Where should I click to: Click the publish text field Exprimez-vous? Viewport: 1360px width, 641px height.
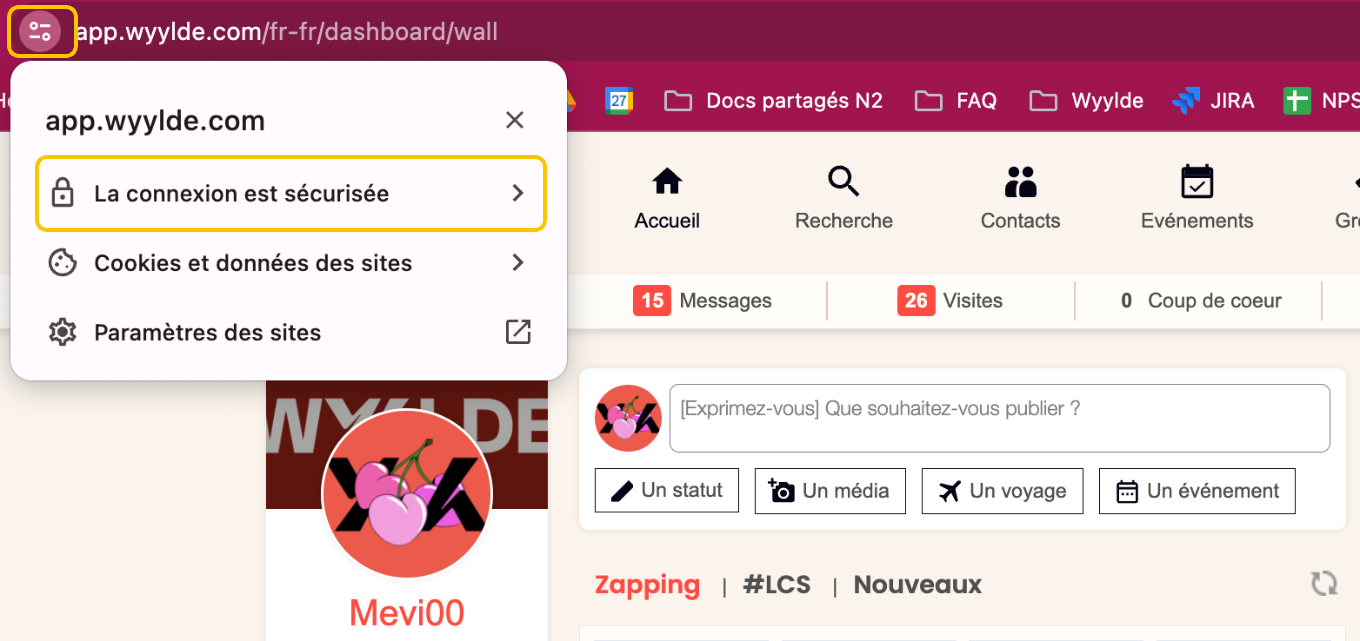(999, 418)
